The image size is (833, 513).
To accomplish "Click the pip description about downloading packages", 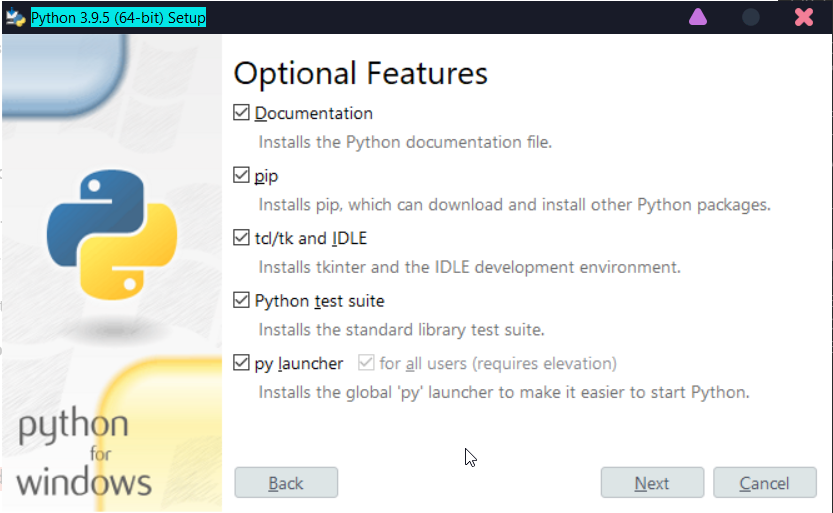I will (x=514, y=205).
